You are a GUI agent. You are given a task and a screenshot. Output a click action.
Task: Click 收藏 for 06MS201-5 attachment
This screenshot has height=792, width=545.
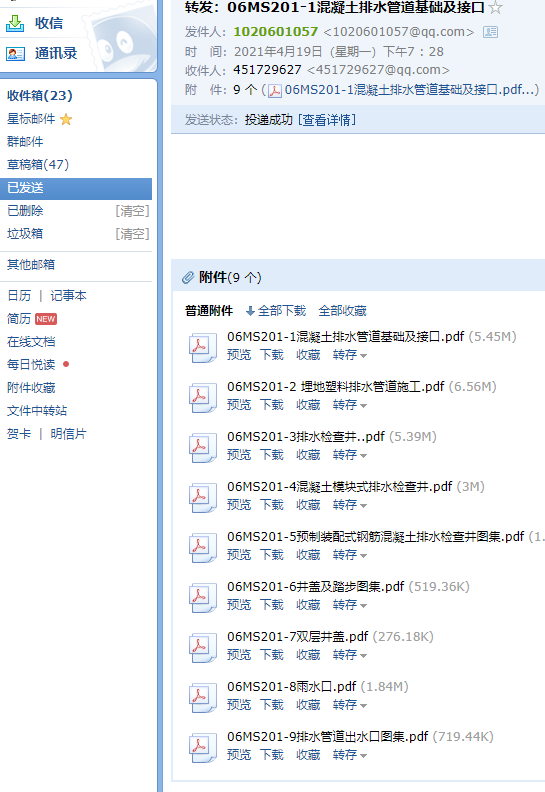pos(308,555)
